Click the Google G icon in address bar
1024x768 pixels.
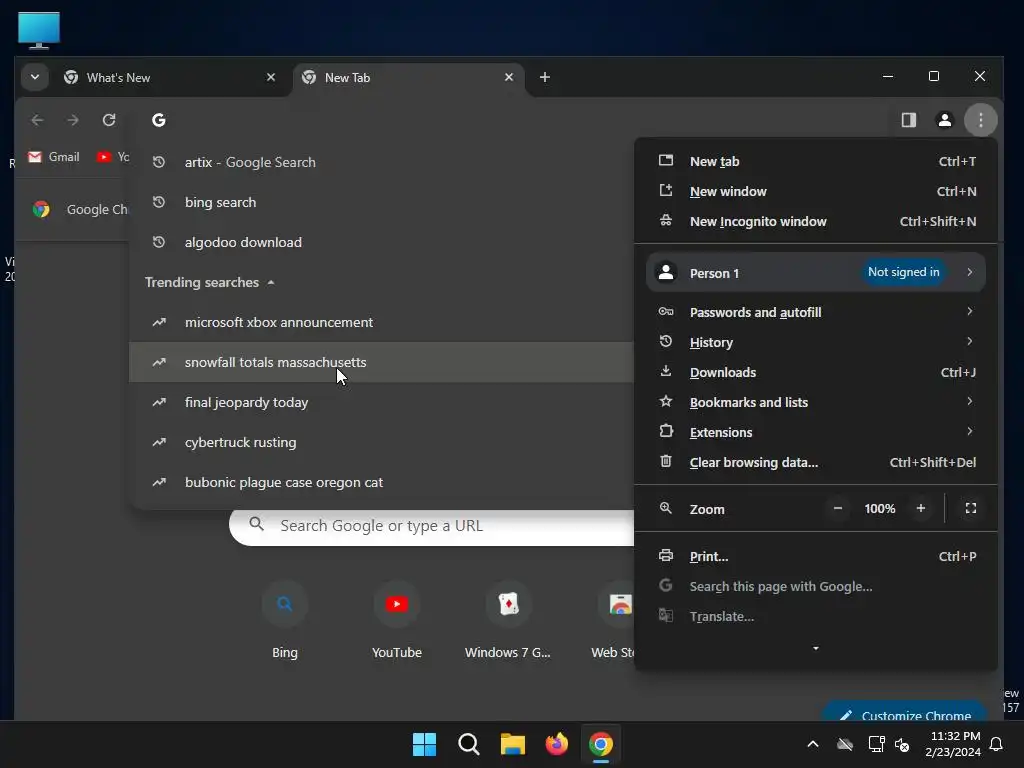click(x=159, y=120)
